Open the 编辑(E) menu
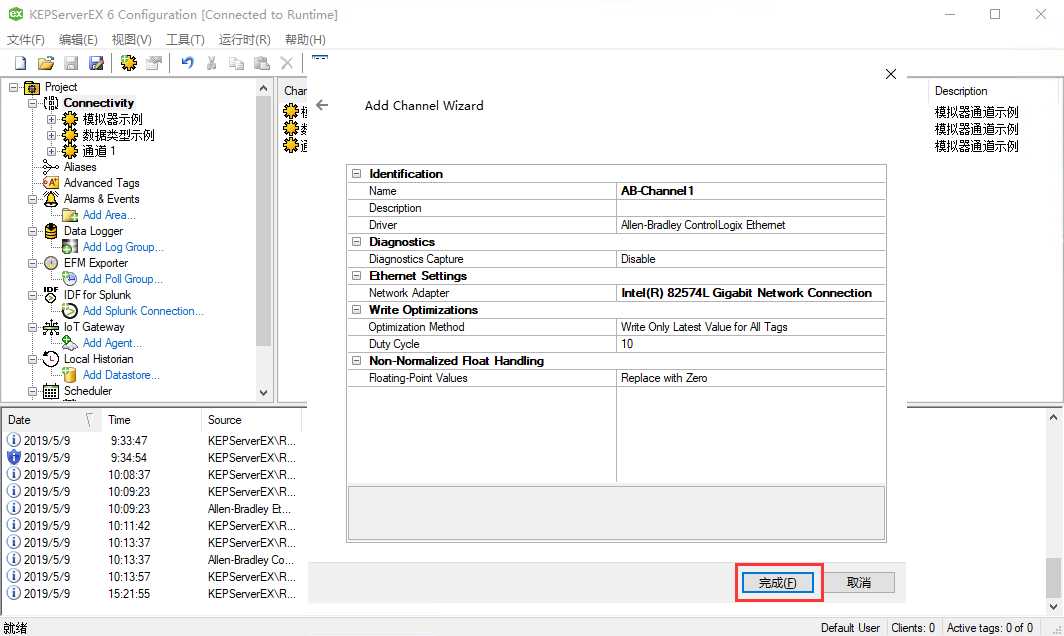This screenshot has height=636, width=1064. (x=78, y=39)
